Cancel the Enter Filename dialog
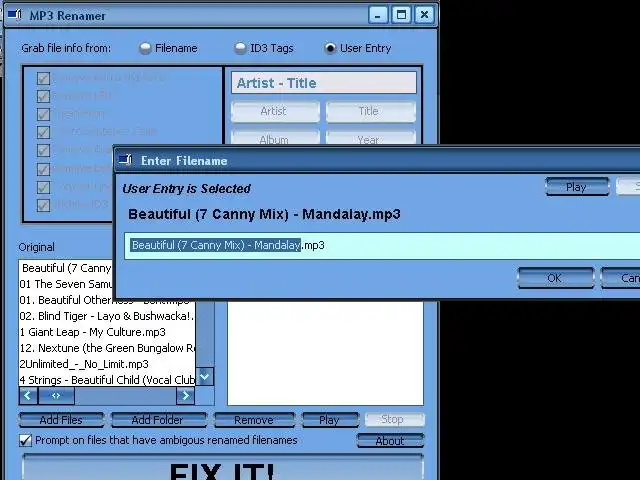This screenshot has width=640, height=480. 620,278
